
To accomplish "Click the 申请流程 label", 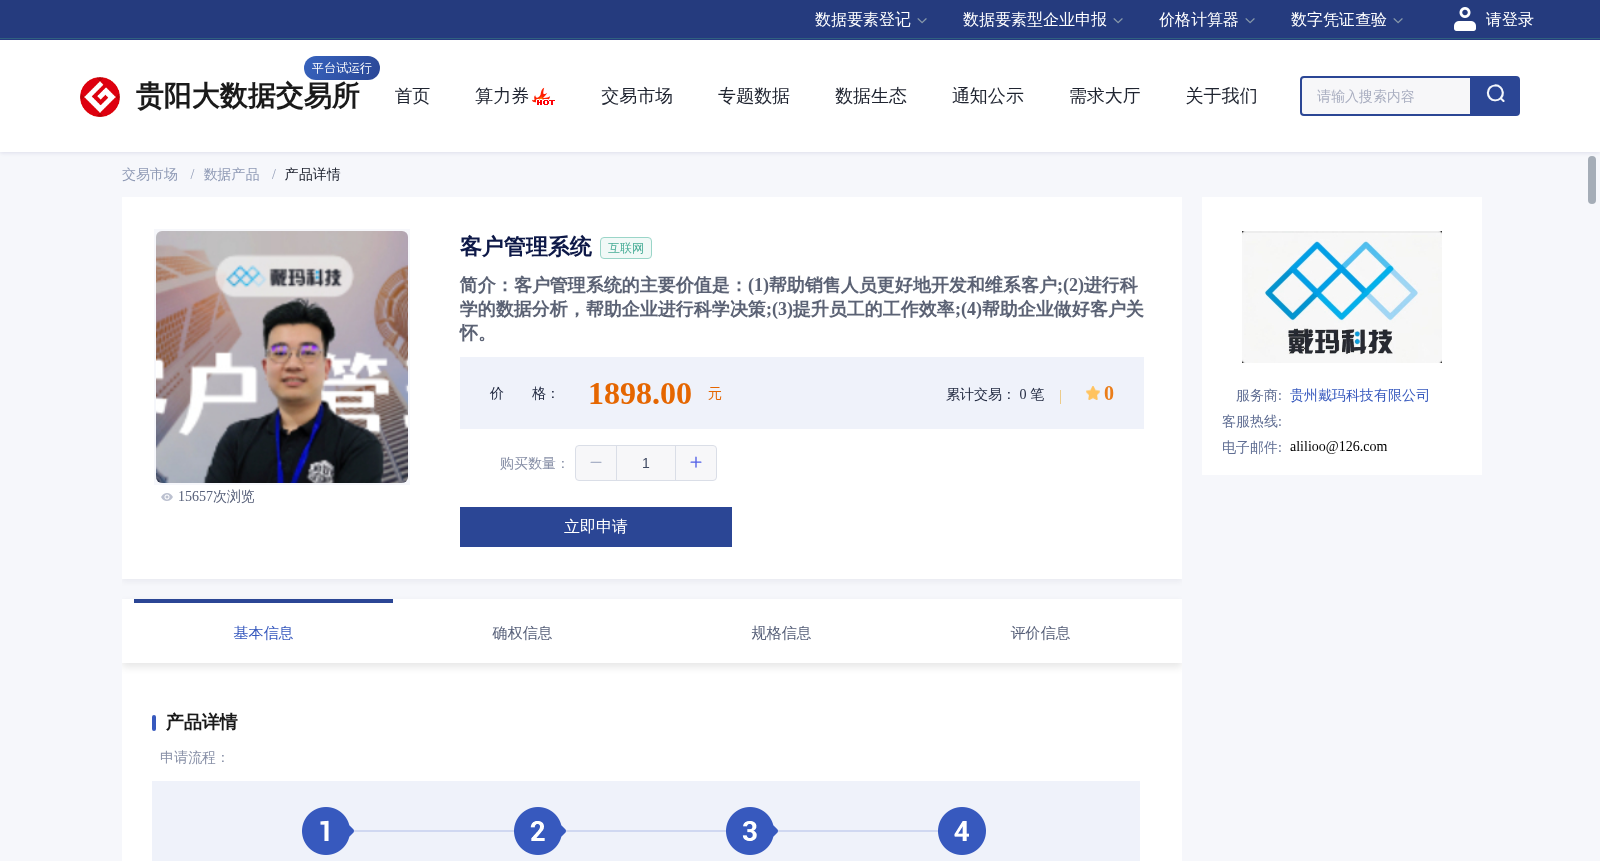I will (x=194, y=758).
